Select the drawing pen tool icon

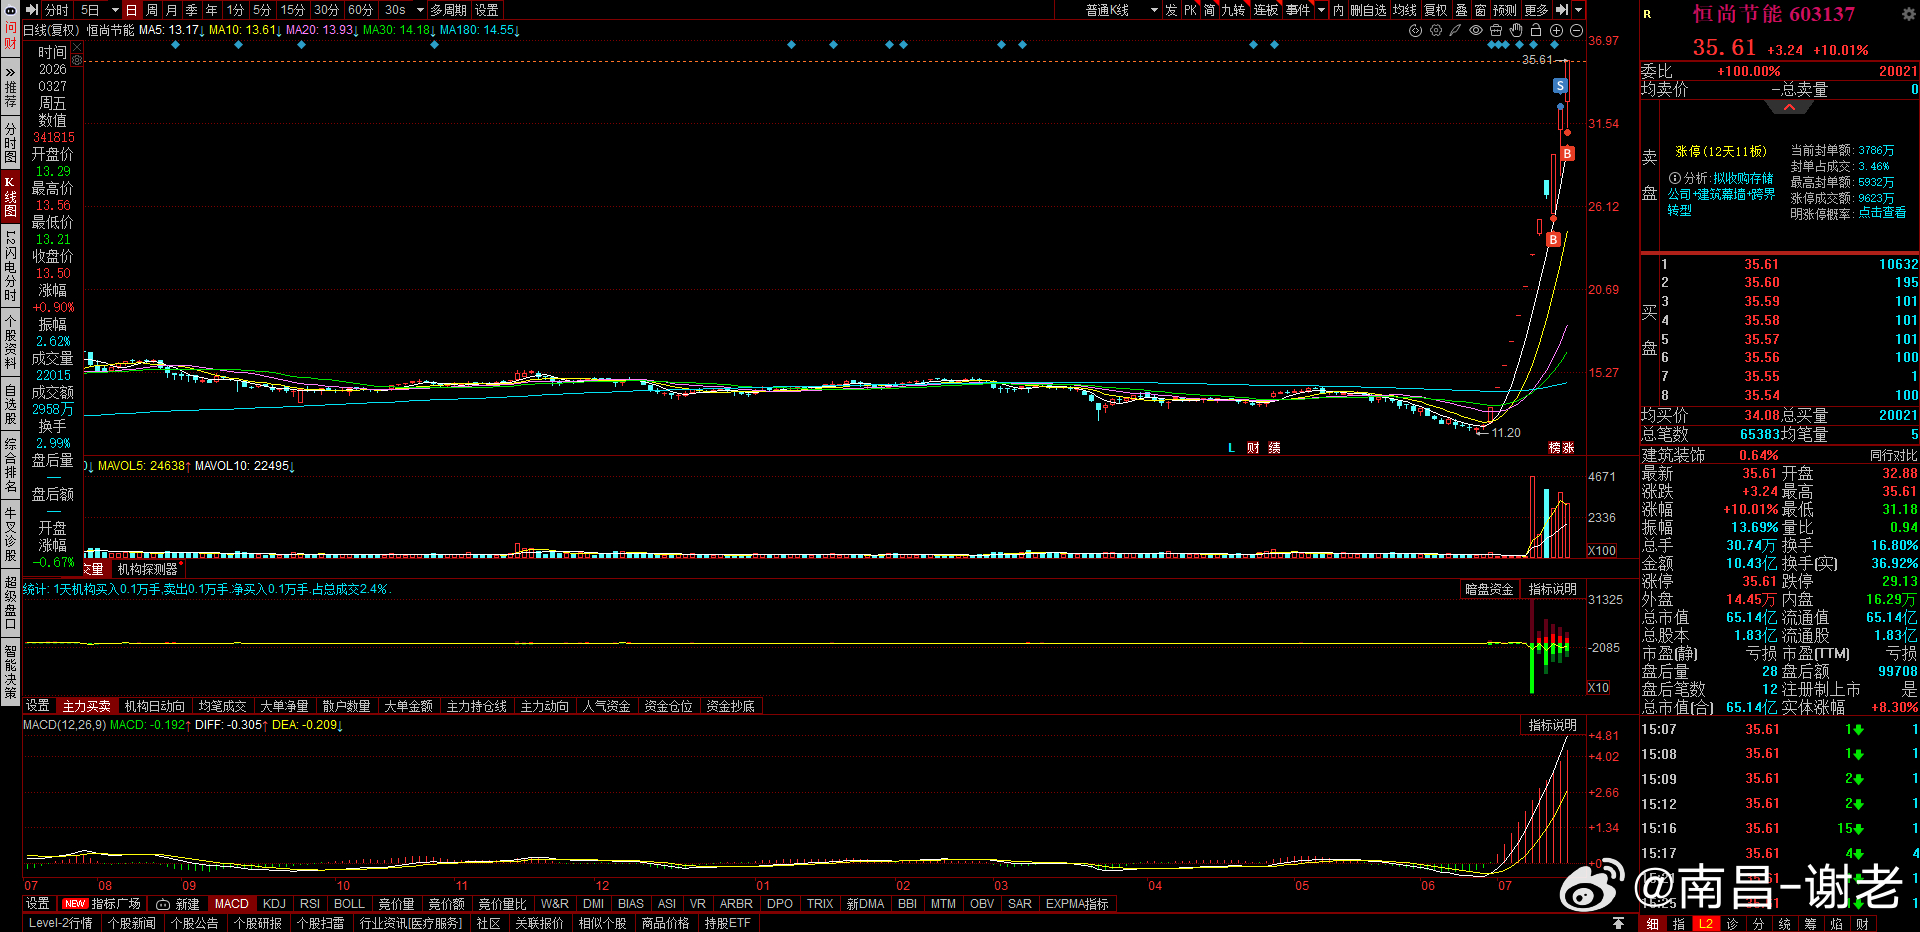click(1455, 30)
